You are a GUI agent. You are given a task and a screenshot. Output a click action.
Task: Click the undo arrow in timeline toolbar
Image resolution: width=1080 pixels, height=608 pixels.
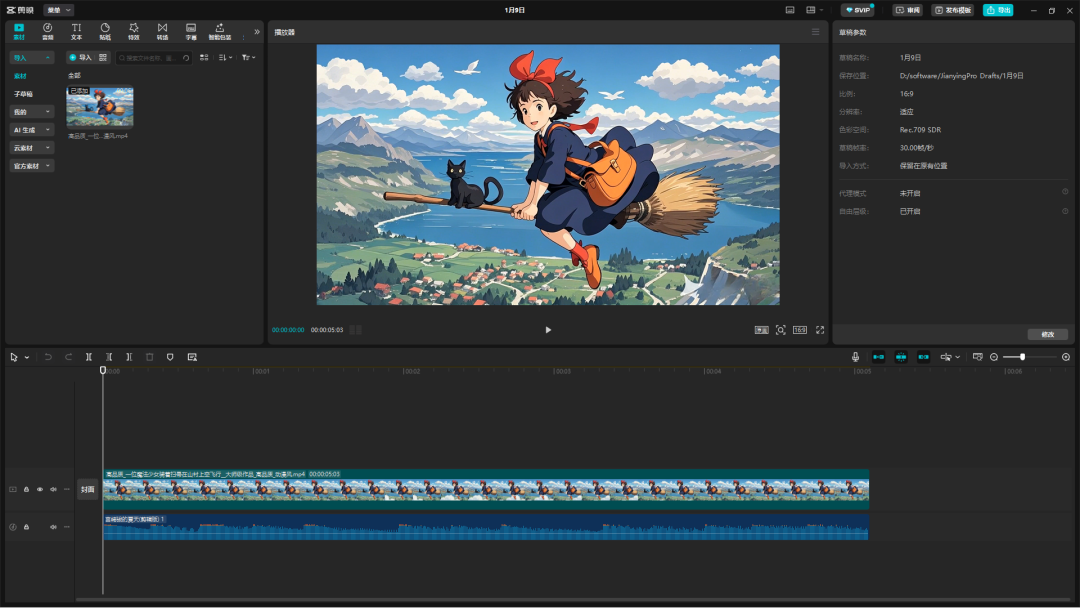point(48,357)
